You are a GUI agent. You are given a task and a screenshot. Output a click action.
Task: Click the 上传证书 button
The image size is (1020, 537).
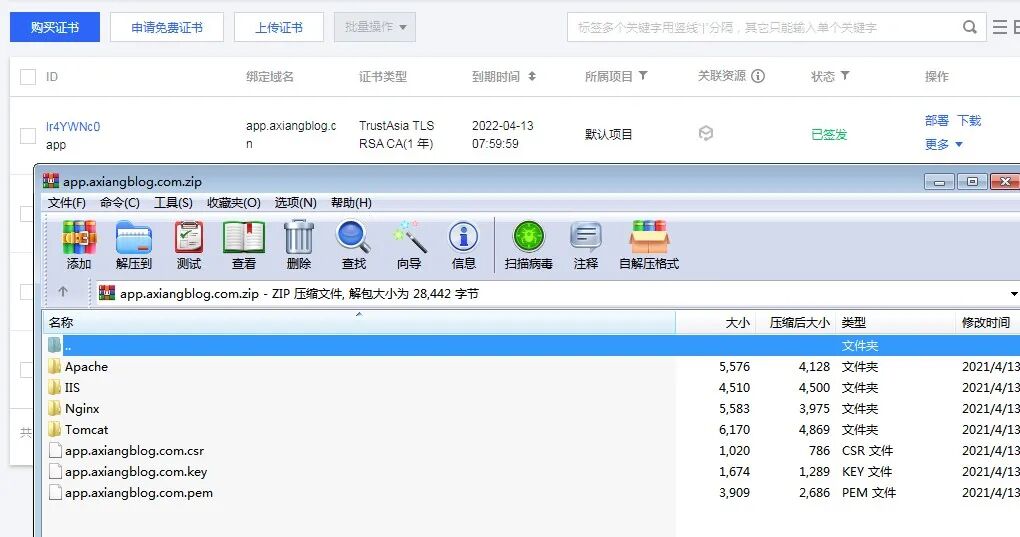tap(278, 27)
